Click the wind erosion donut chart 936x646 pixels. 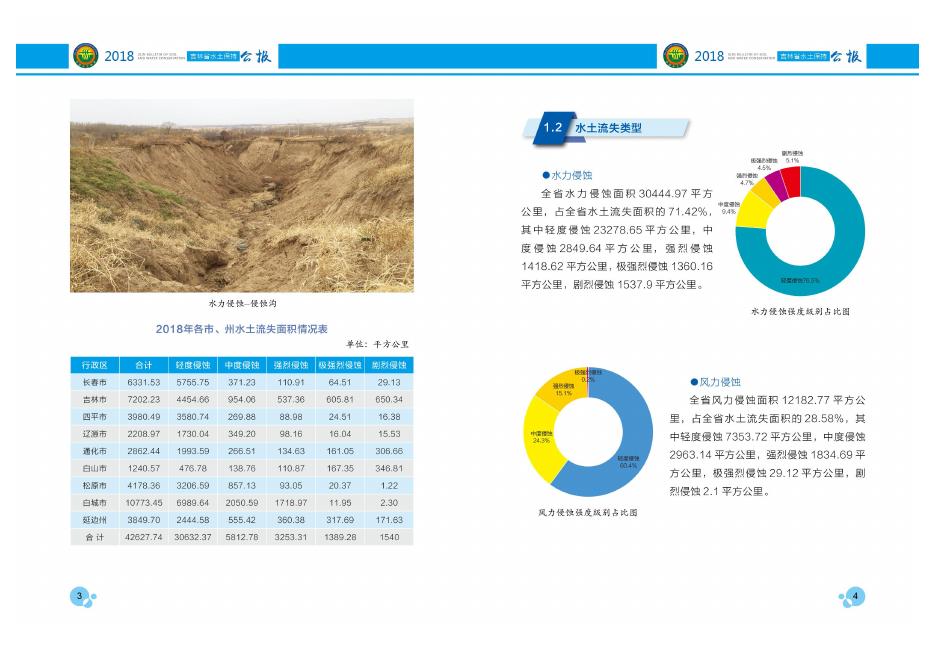click(588, 432)
